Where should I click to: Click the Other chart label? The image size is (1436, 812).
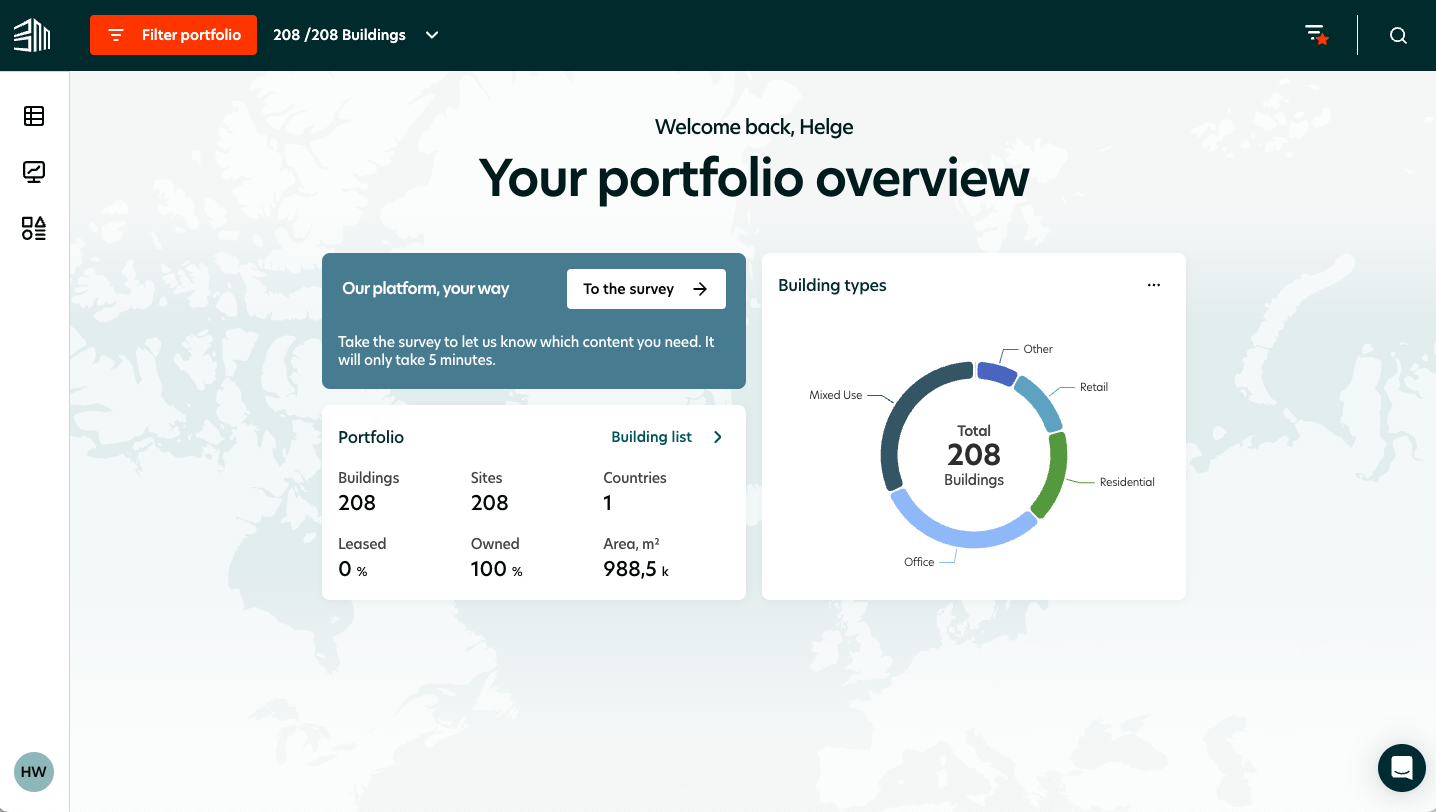1038,349
